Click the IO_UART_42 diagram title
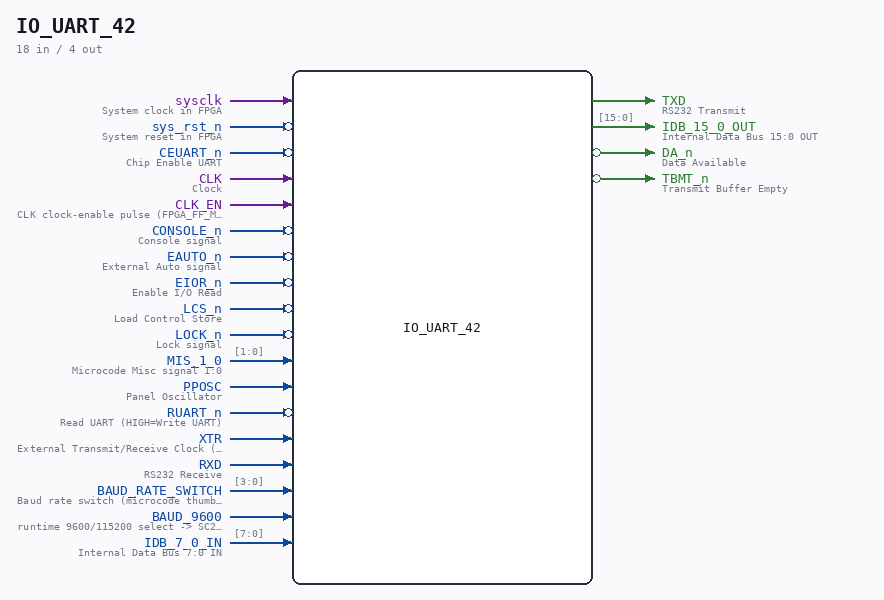Screen dimensions: 884x600 [76, 26]
